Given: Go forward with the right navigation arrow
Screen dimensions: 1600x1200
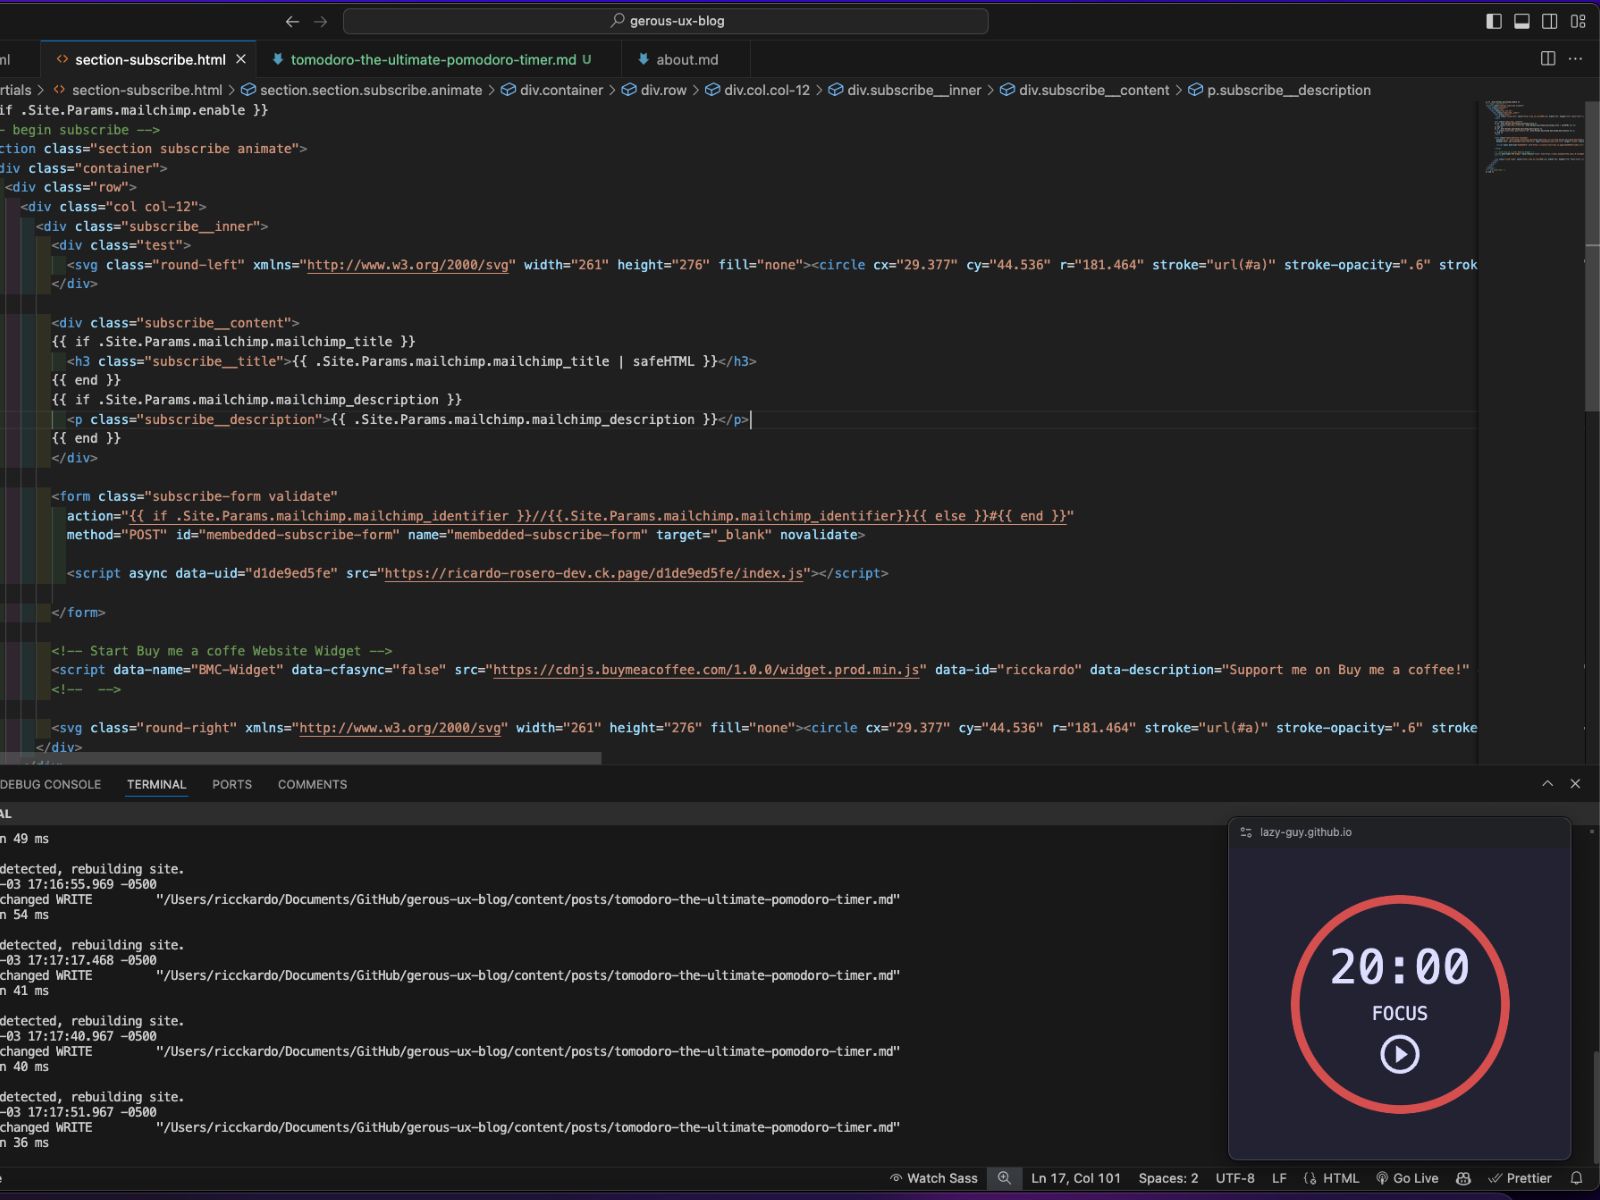Looking at the screenshot, I should point(320,21).
